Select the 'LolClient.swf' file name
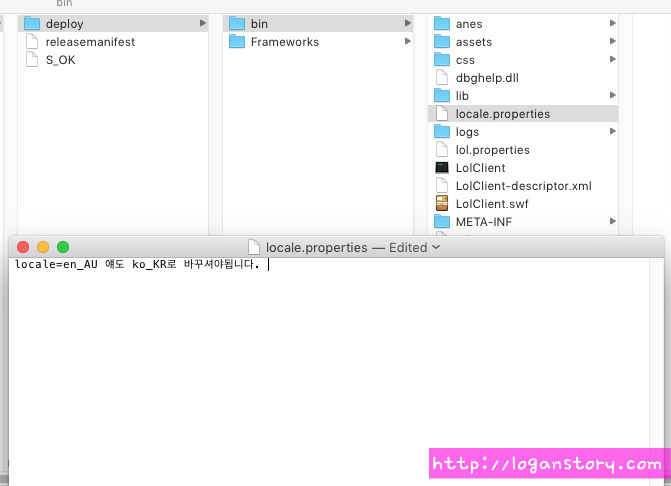Screen dimensions: 671x486 click(492, 204)
